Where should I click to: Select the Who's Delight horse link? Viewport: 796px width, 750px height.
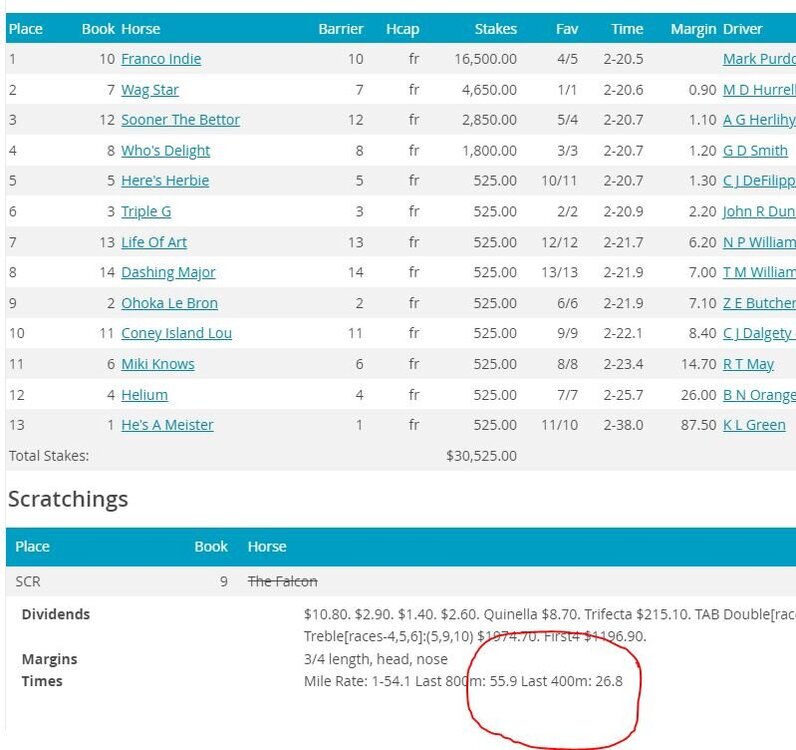point(165,151)
